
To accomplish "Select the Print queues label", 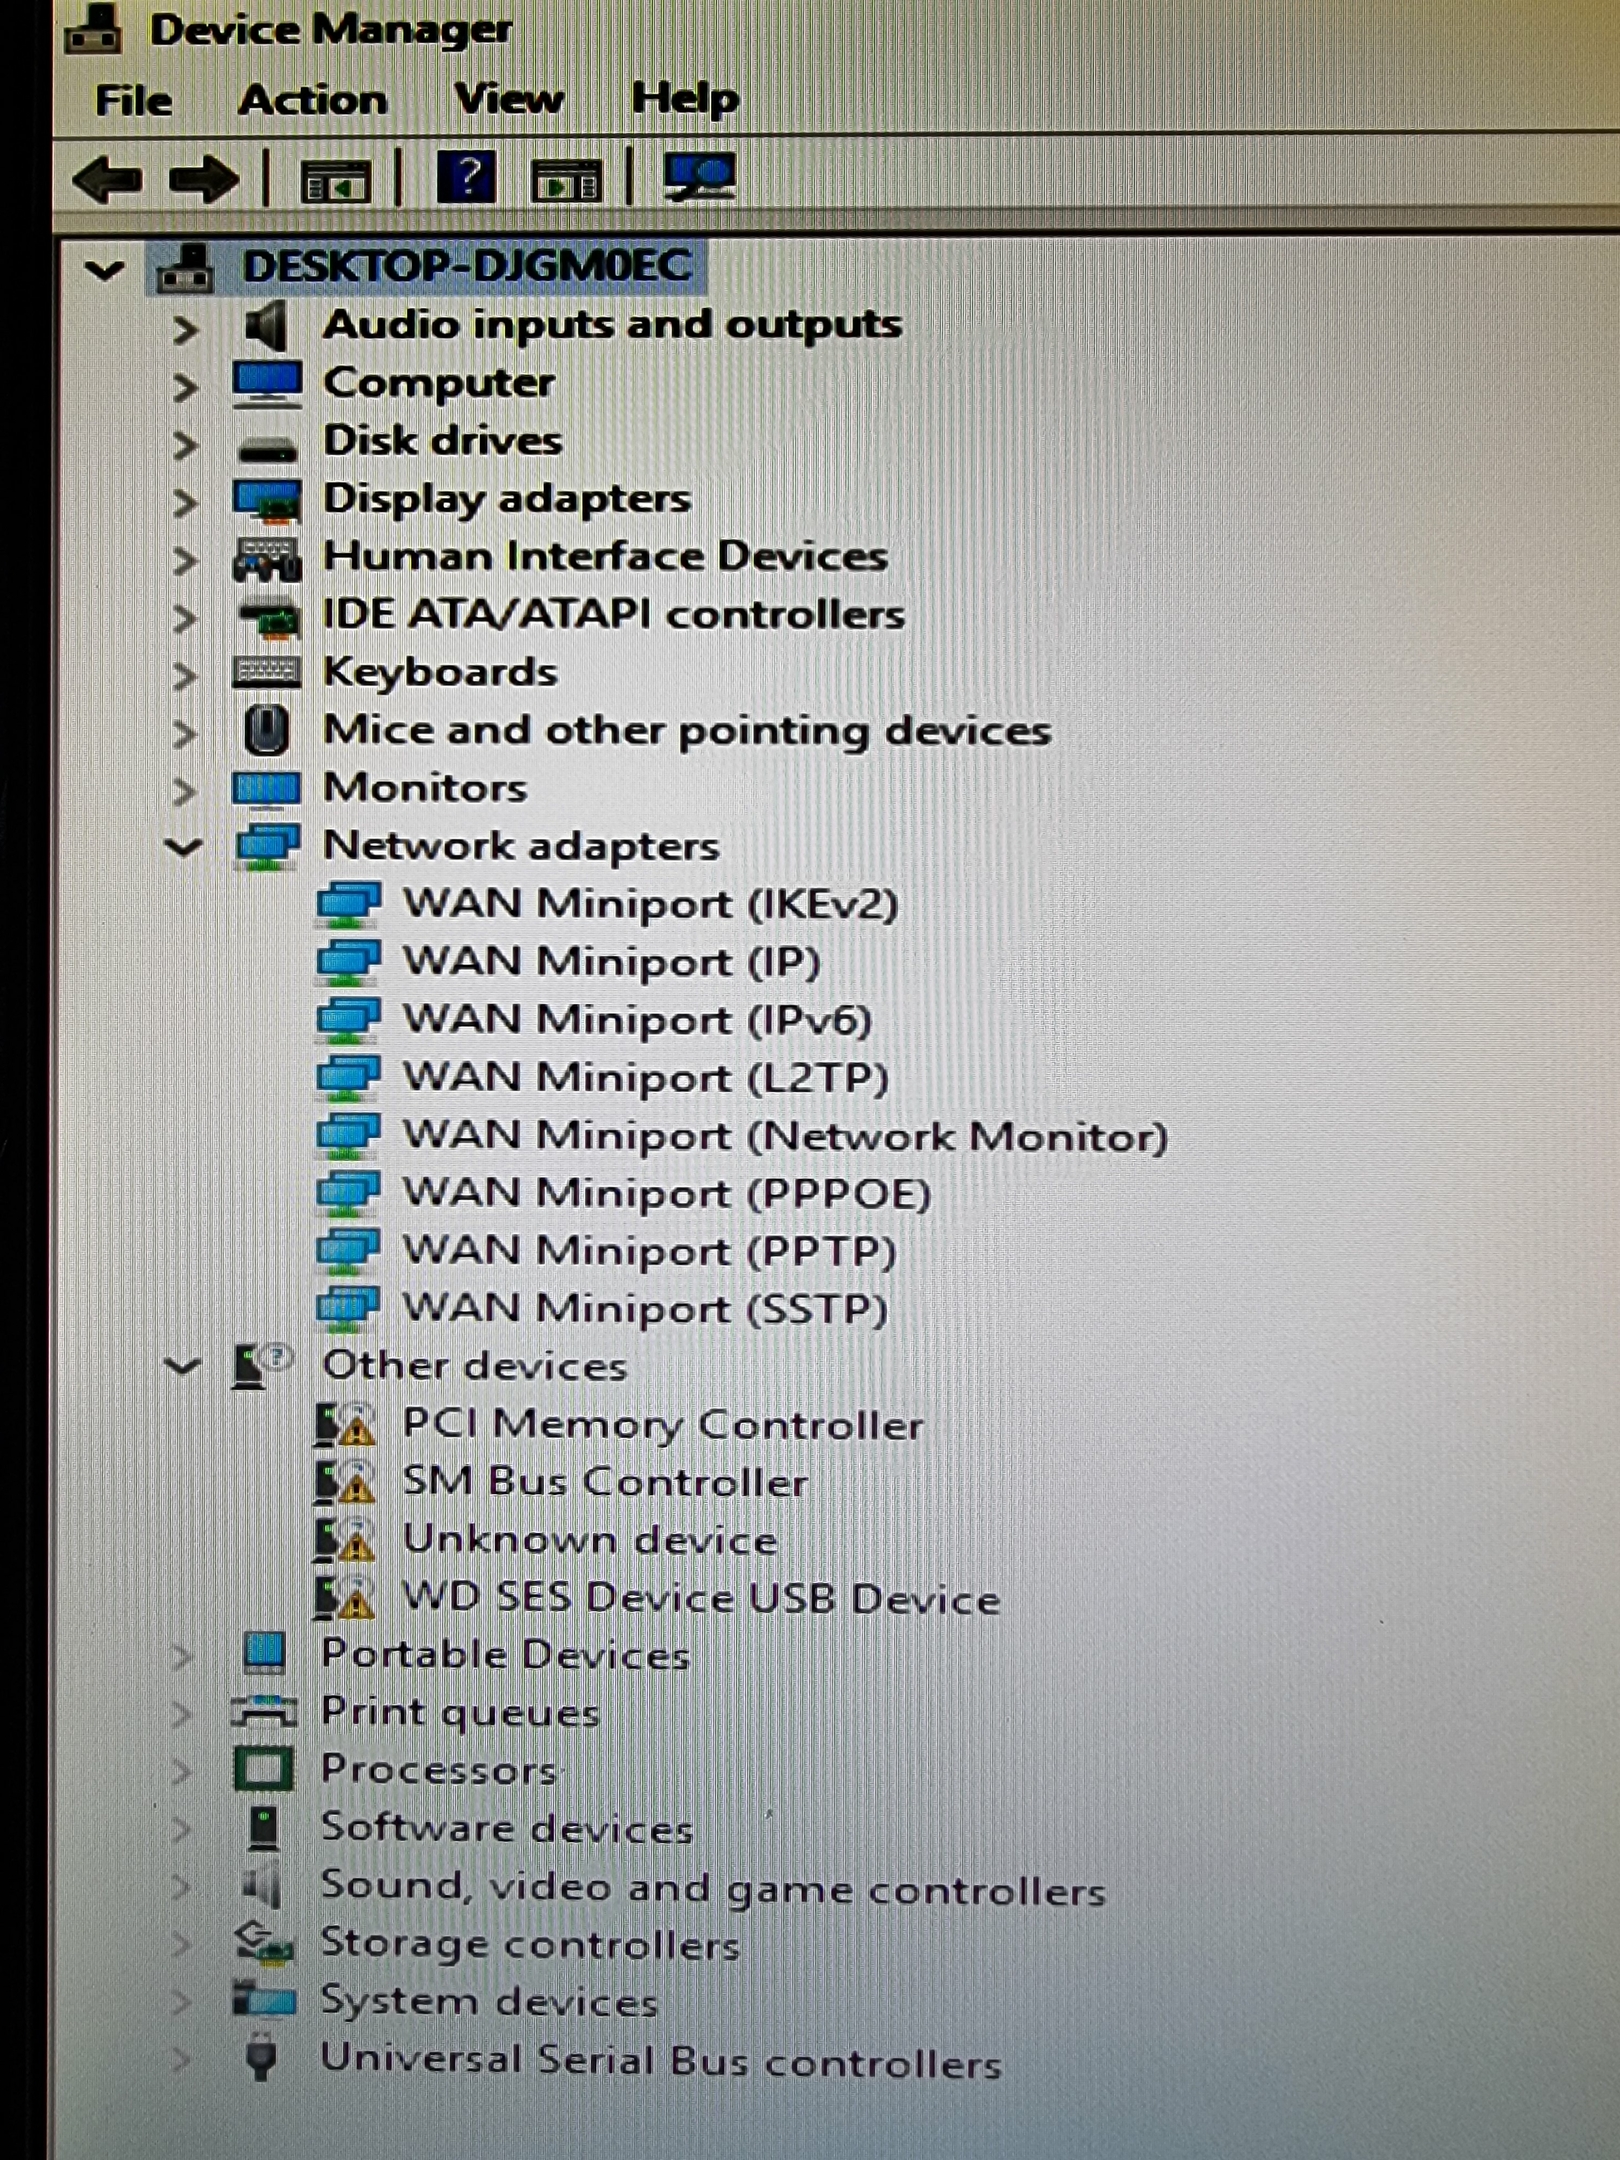I will [460, 1713].
